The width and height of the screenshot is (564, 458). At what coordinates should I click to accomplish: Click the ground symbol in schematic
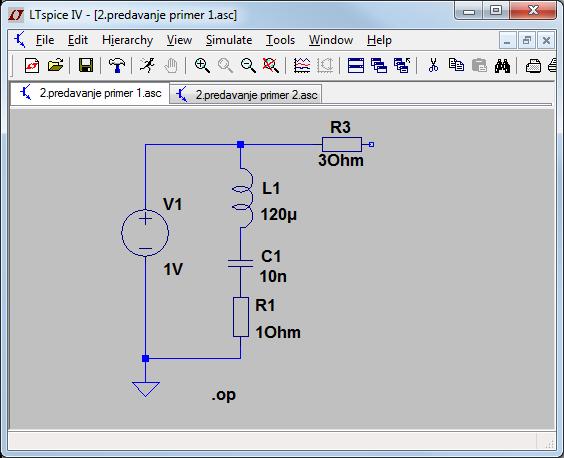point(145,389)
